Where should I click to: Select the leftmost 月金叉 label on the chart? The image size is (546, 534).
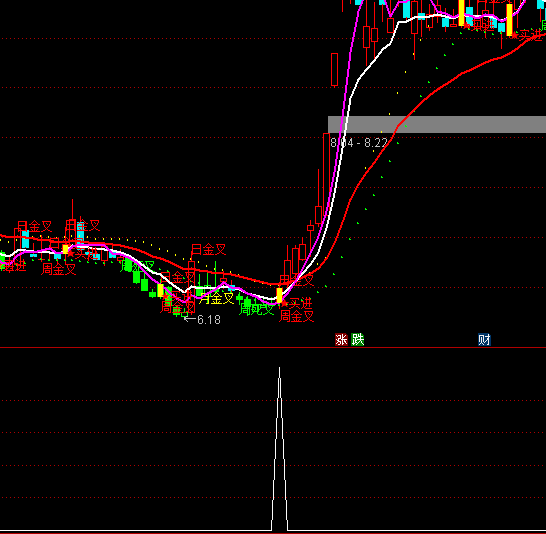tap(34, 227)
